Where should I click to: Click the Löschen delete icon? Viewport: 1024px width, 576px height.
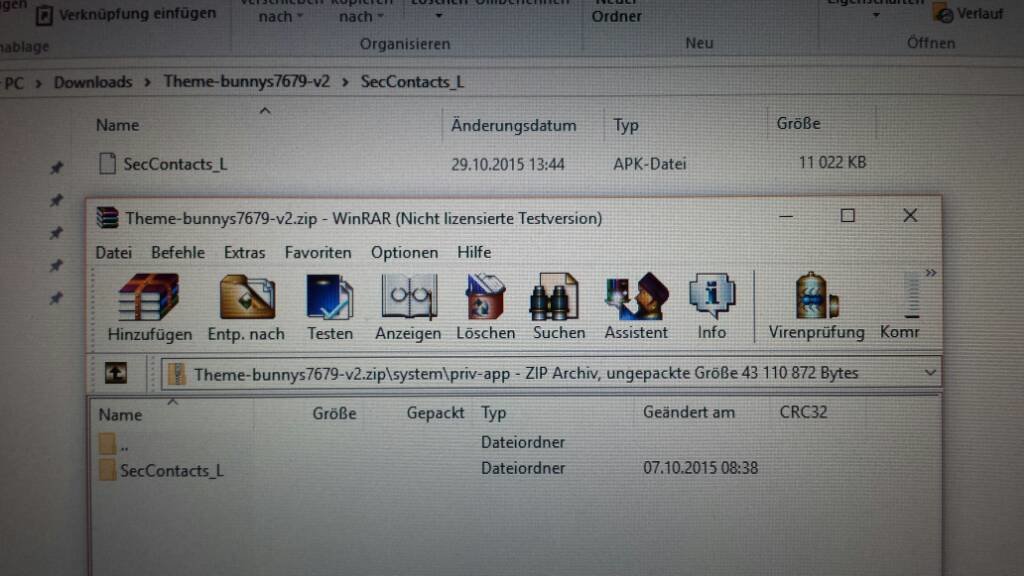pyautogui.click(x=485, y=307)
